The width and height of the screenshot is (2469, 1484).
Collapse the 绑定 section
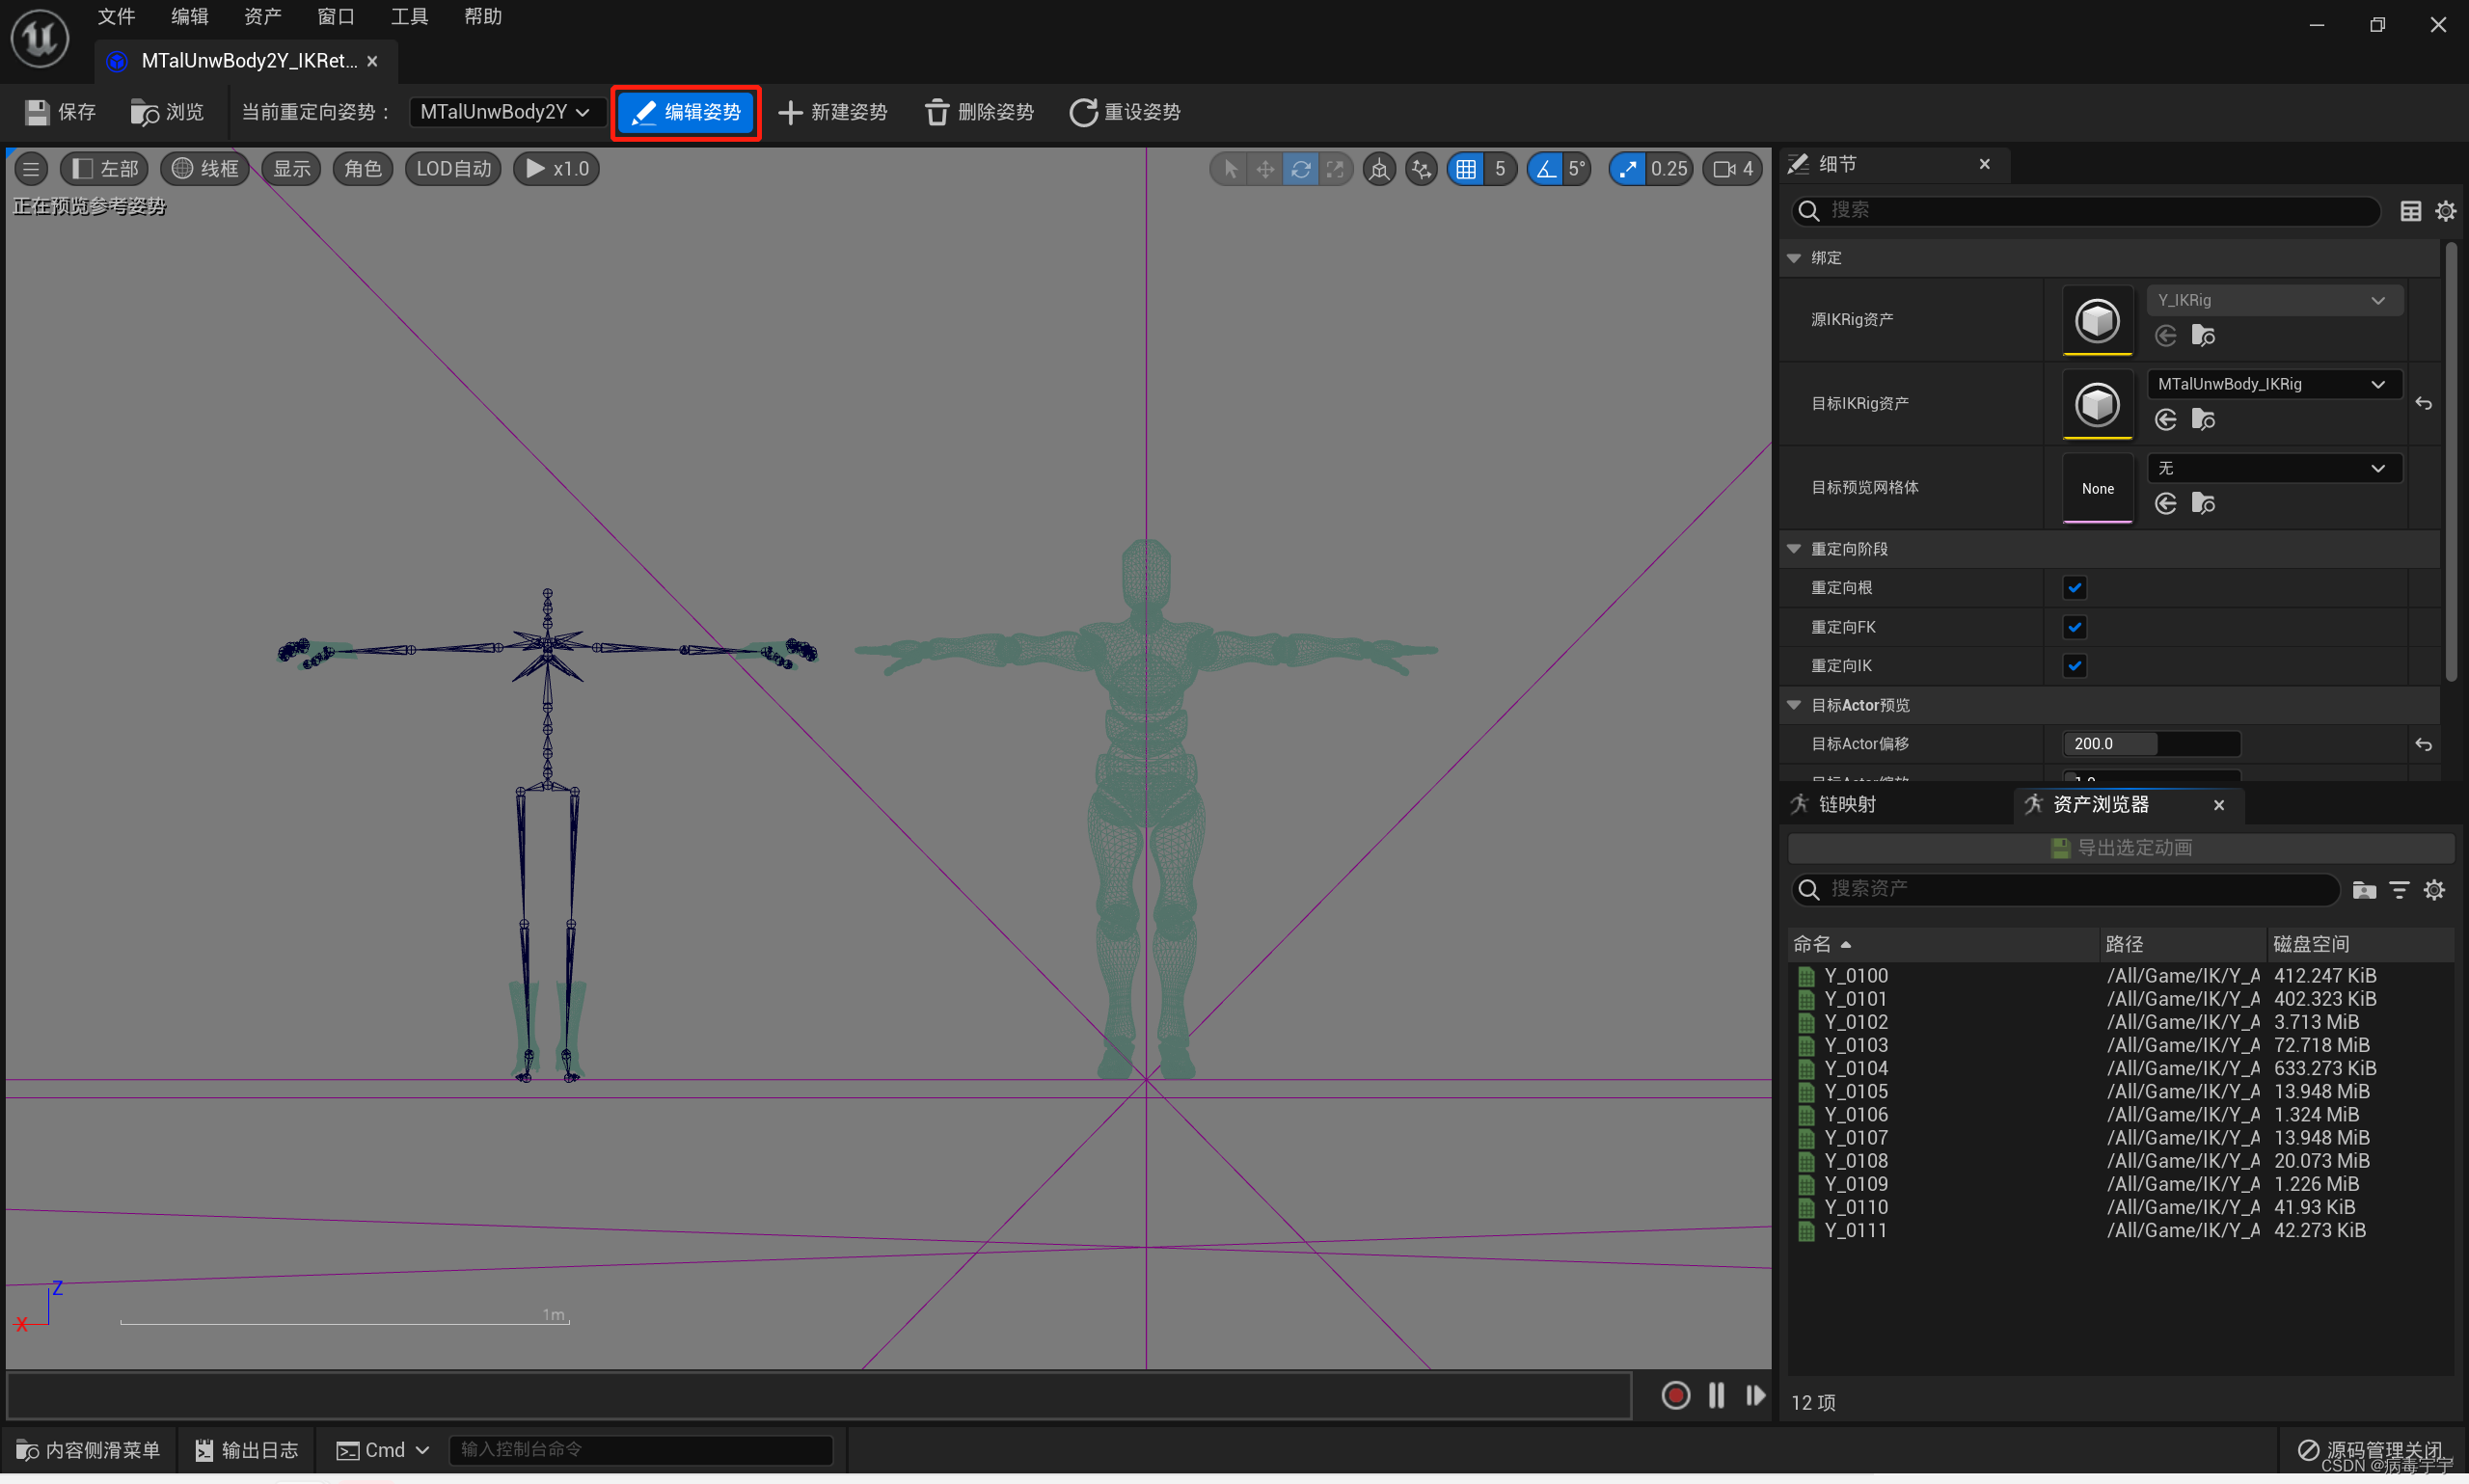tap(1794, 258)
